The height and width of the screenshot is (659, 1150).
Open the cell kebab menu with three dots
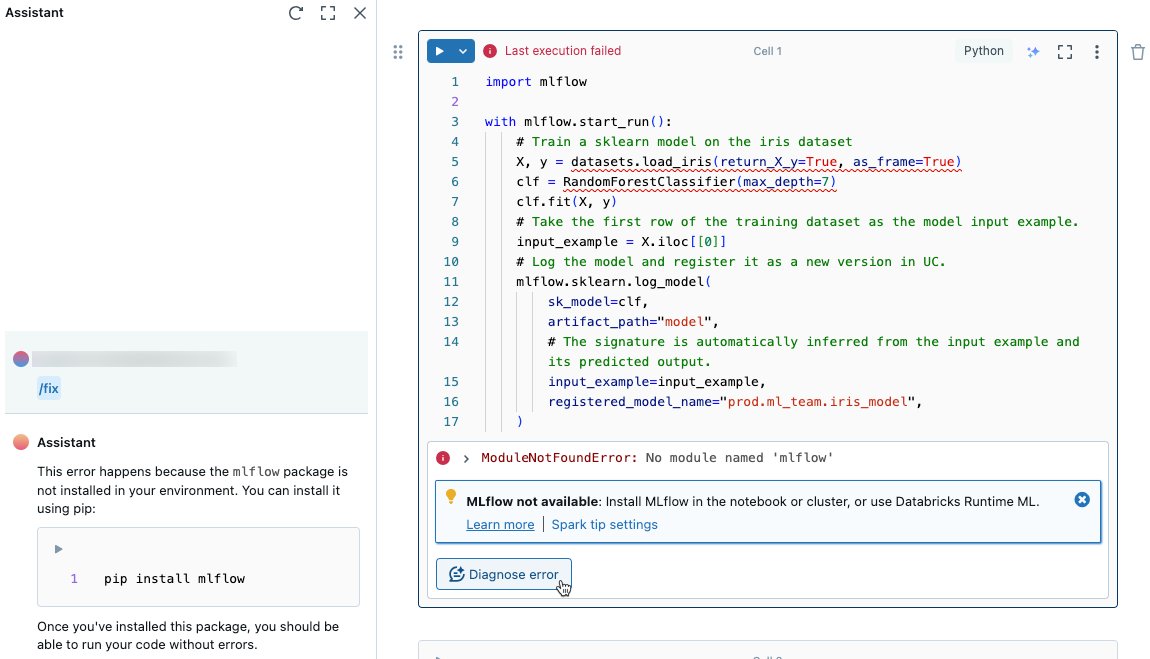pos(1097,51)
